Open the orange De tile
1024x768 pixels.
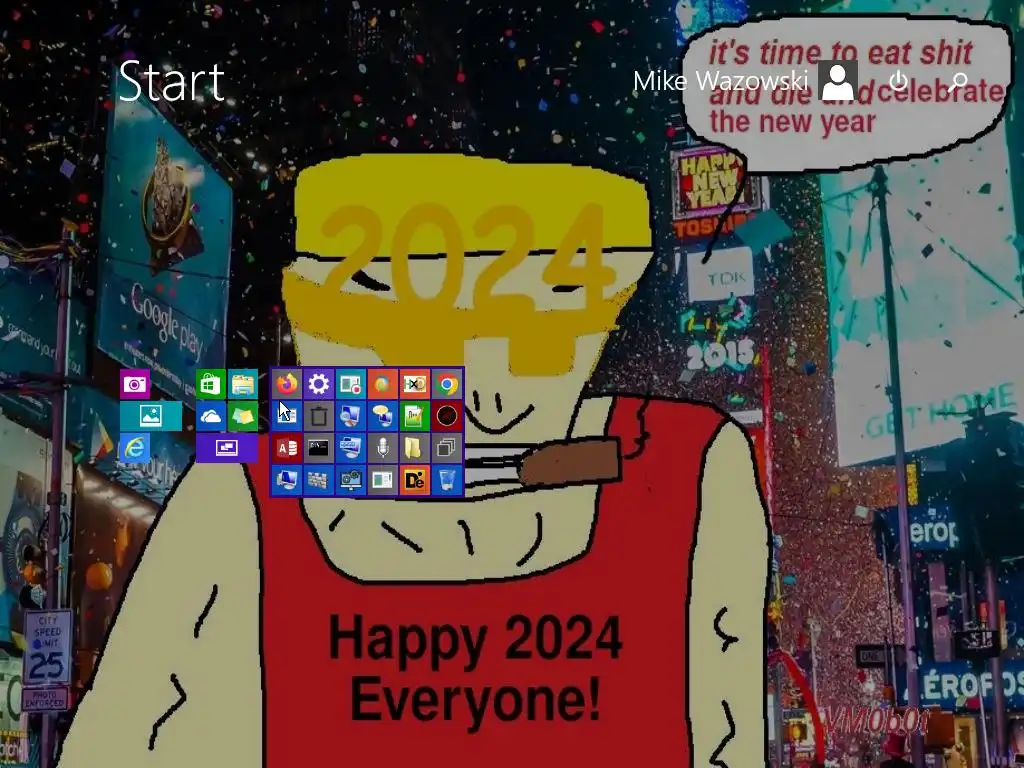[415, 480]
